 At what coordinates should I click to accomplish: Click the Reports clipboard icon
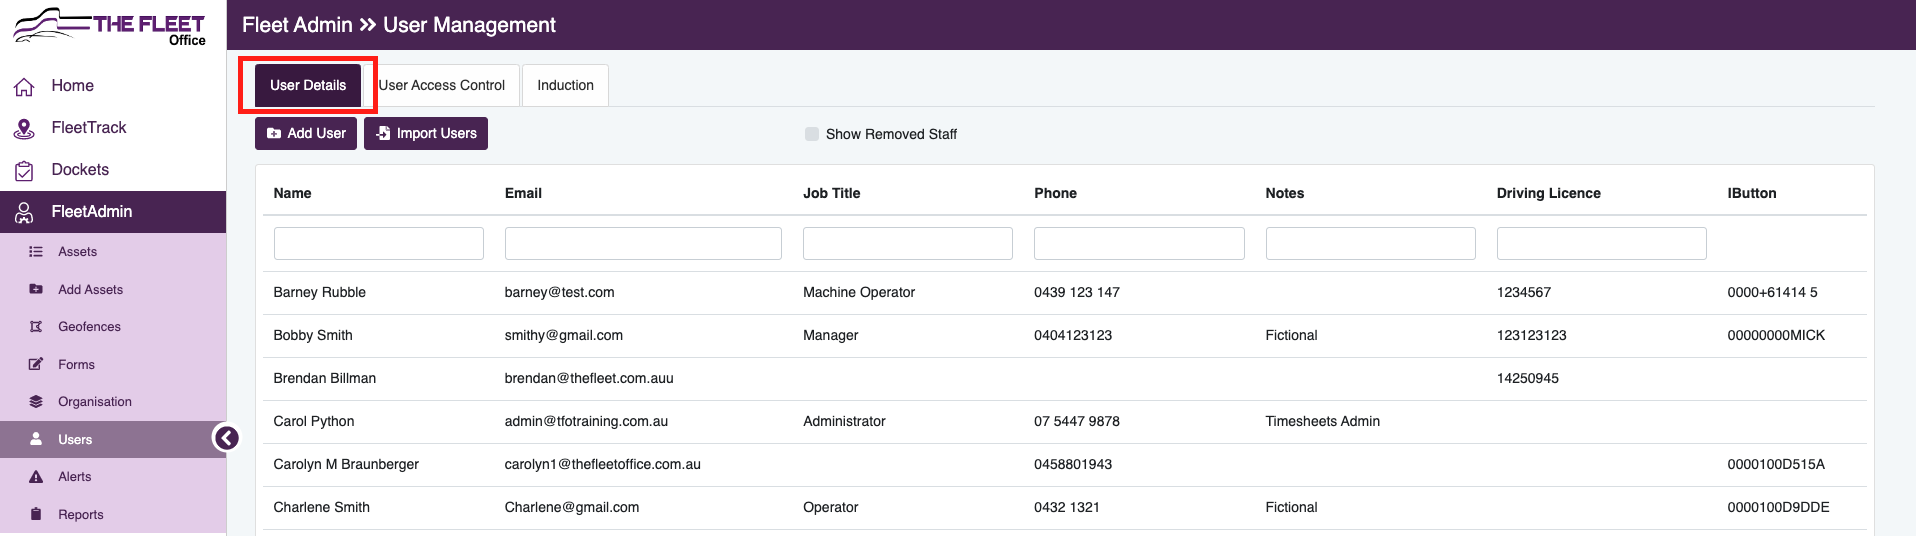tap(36, 514)
